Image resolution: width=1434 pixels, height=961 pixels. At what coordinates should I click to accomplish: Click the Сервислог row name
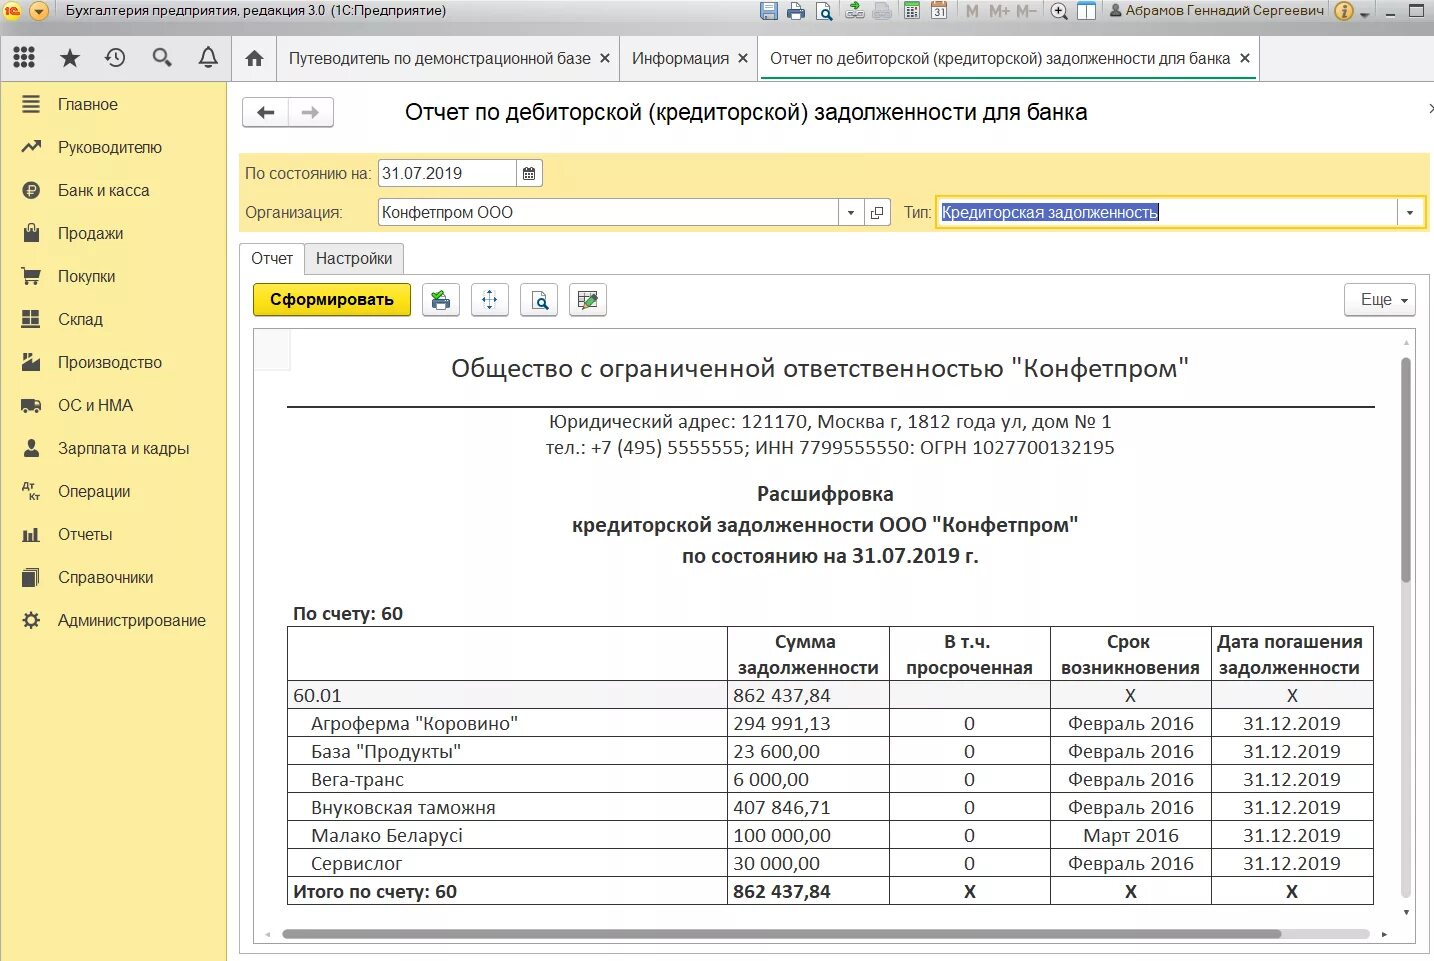click(356, 863)
